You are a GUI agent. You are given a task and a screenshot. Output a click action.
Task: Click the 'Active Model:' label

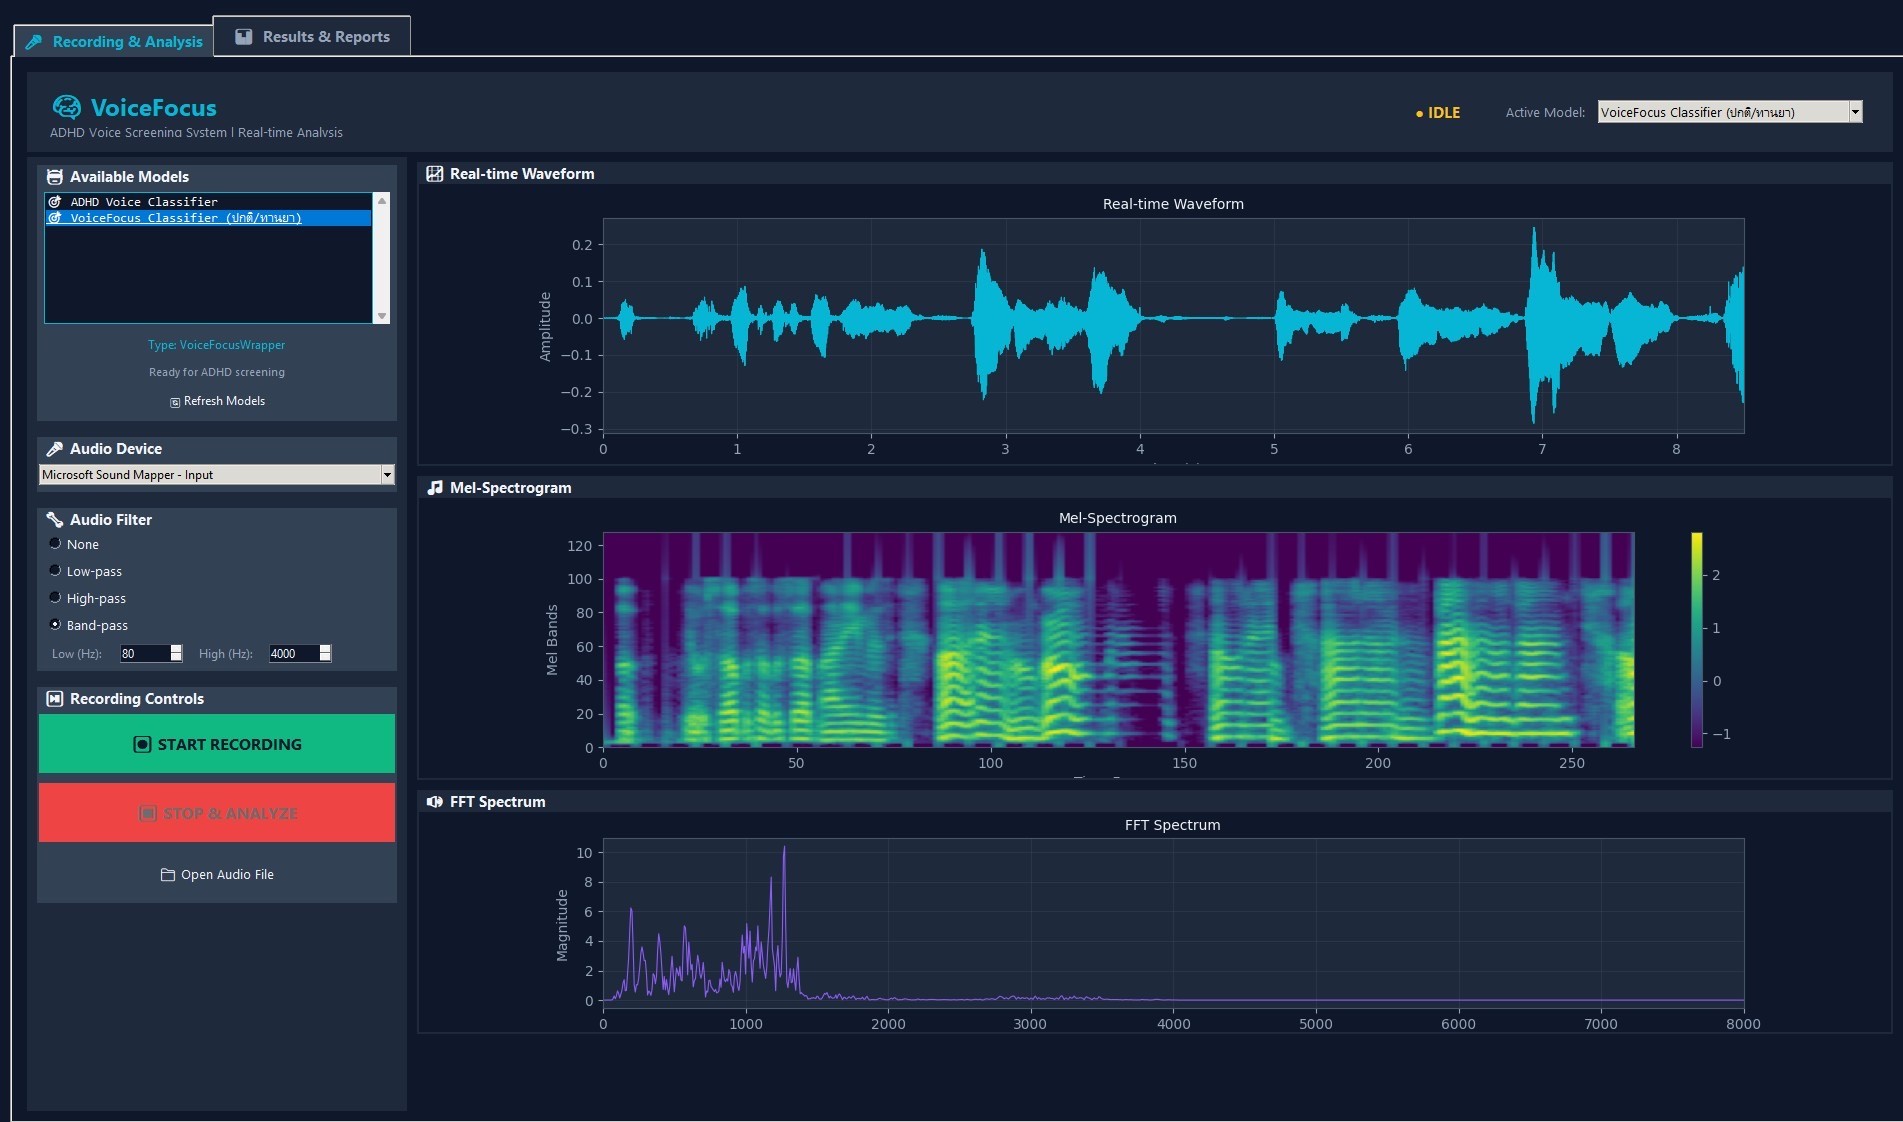click(1545, 113)
